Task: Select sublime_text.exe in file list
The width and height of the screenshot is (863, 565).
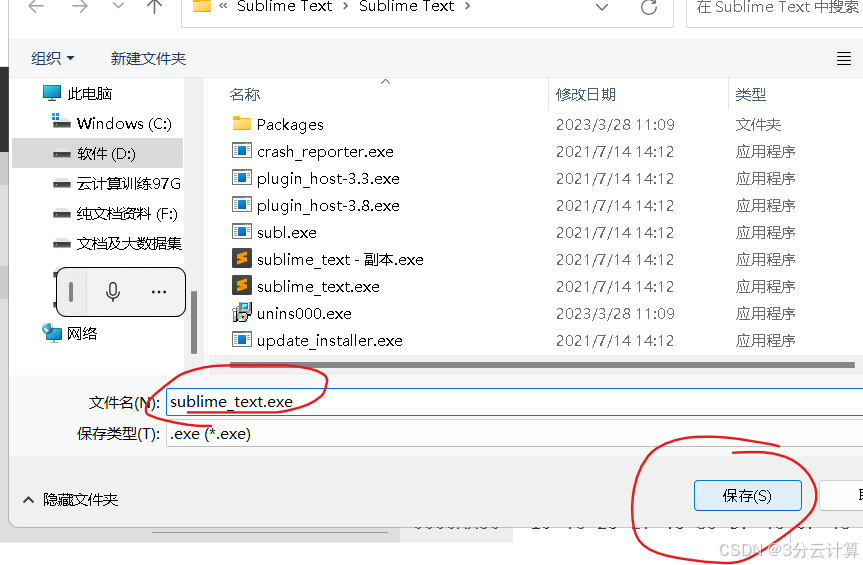Action: (x=318, y=287)
